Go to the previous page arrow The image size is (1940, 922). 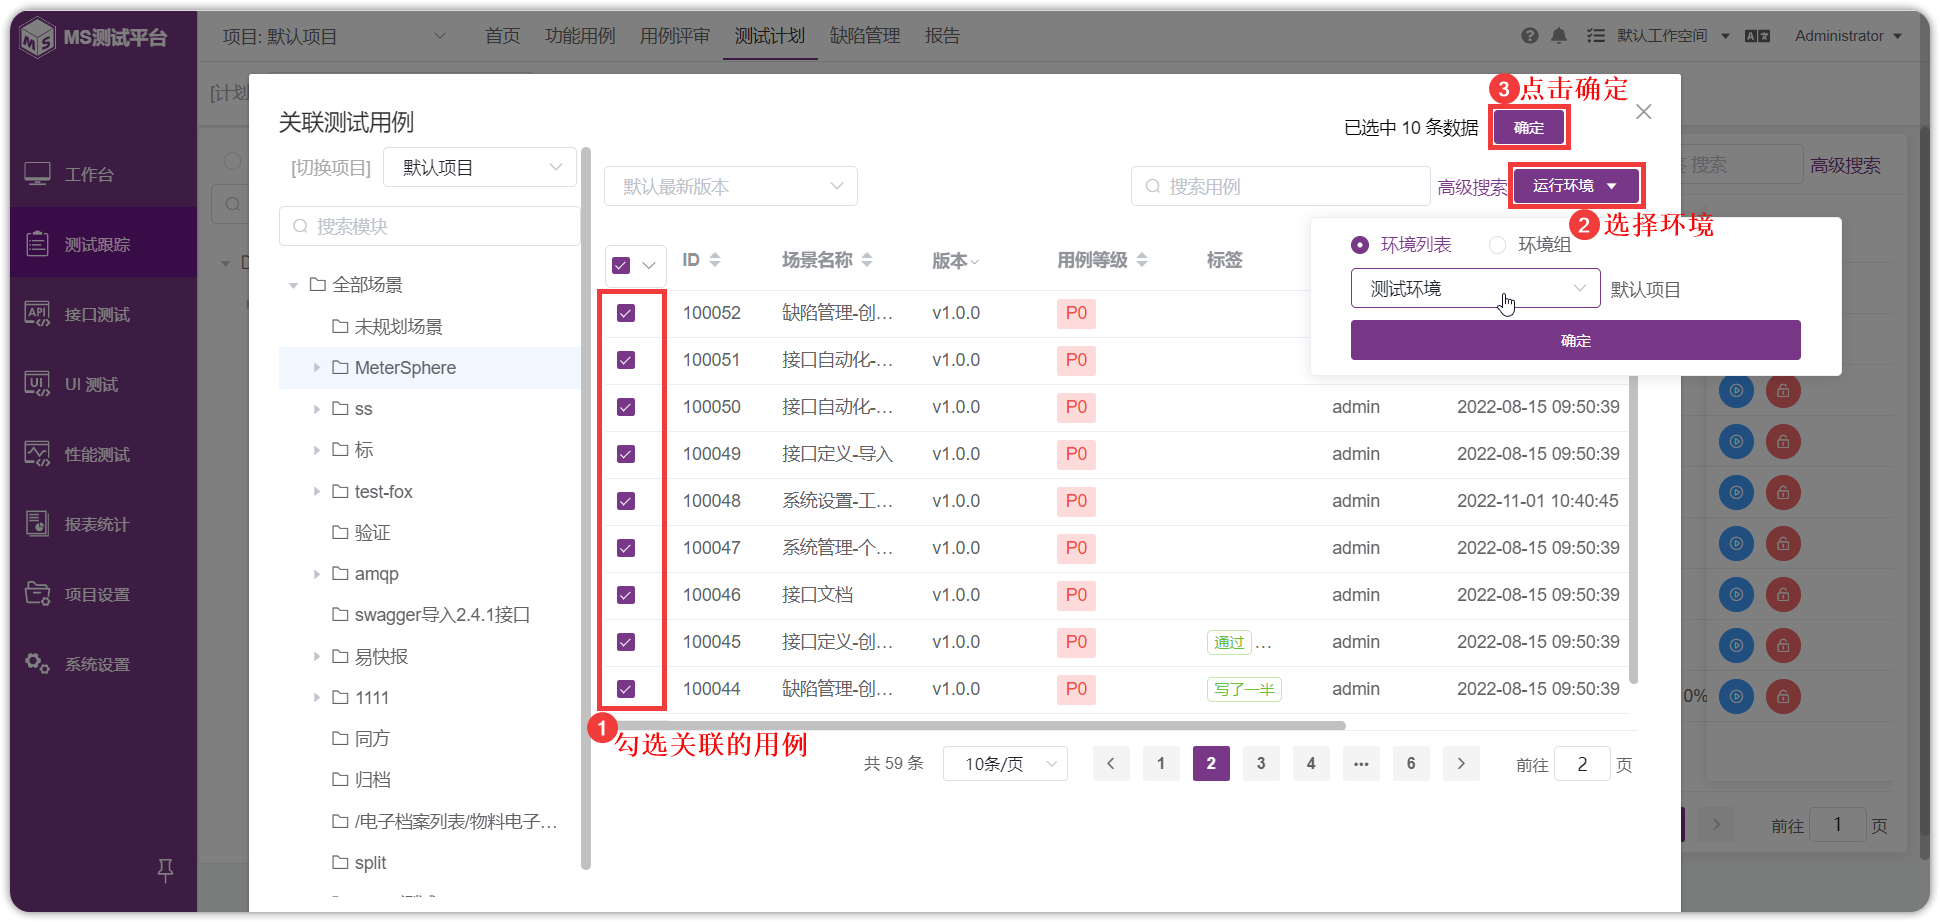tap(1111, 764)
